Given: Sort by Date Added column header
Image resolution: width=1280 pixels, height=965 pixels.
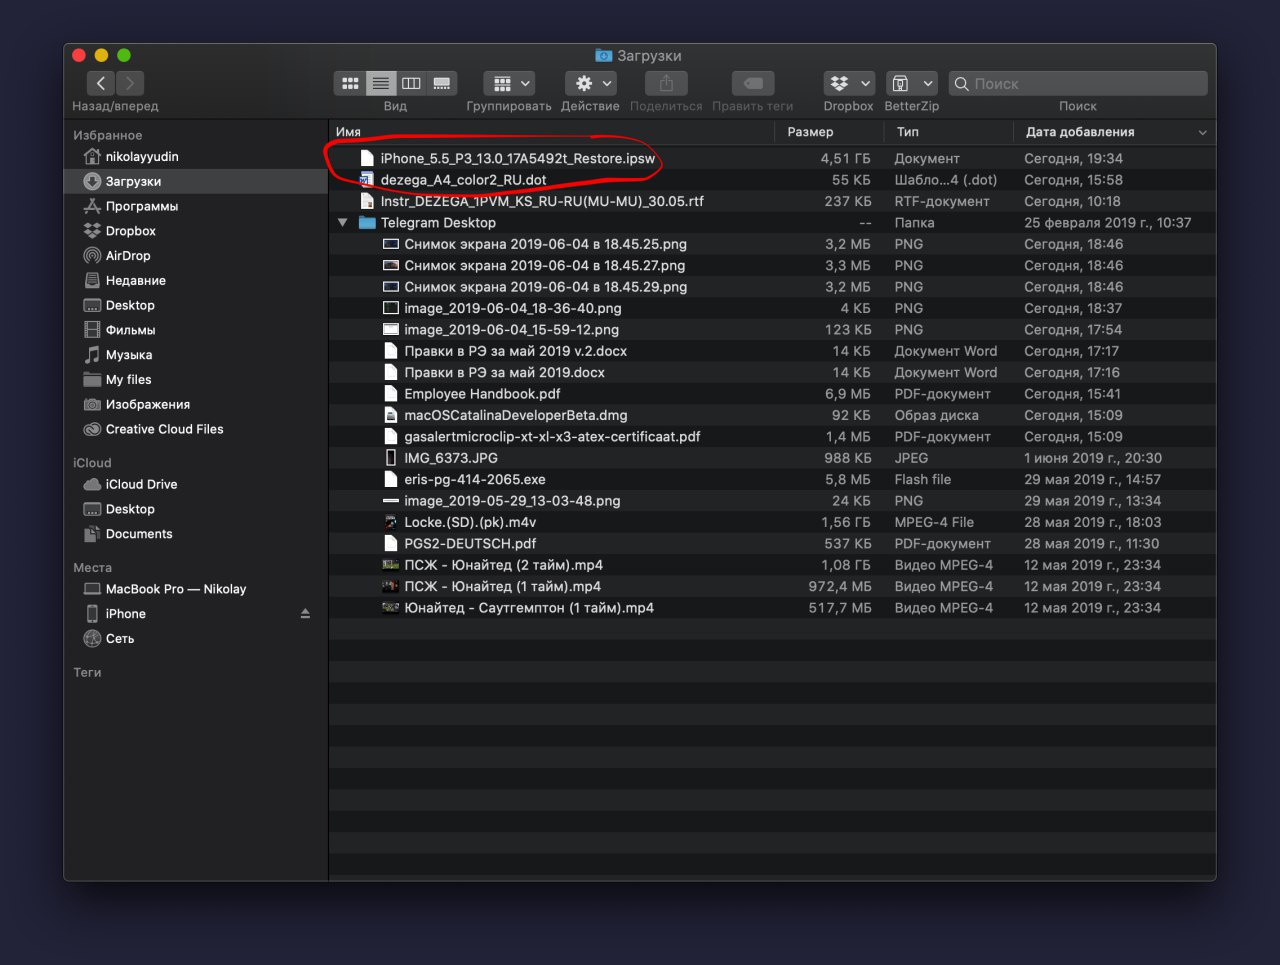Looking at the screenshot, I should click(1080, 132).
